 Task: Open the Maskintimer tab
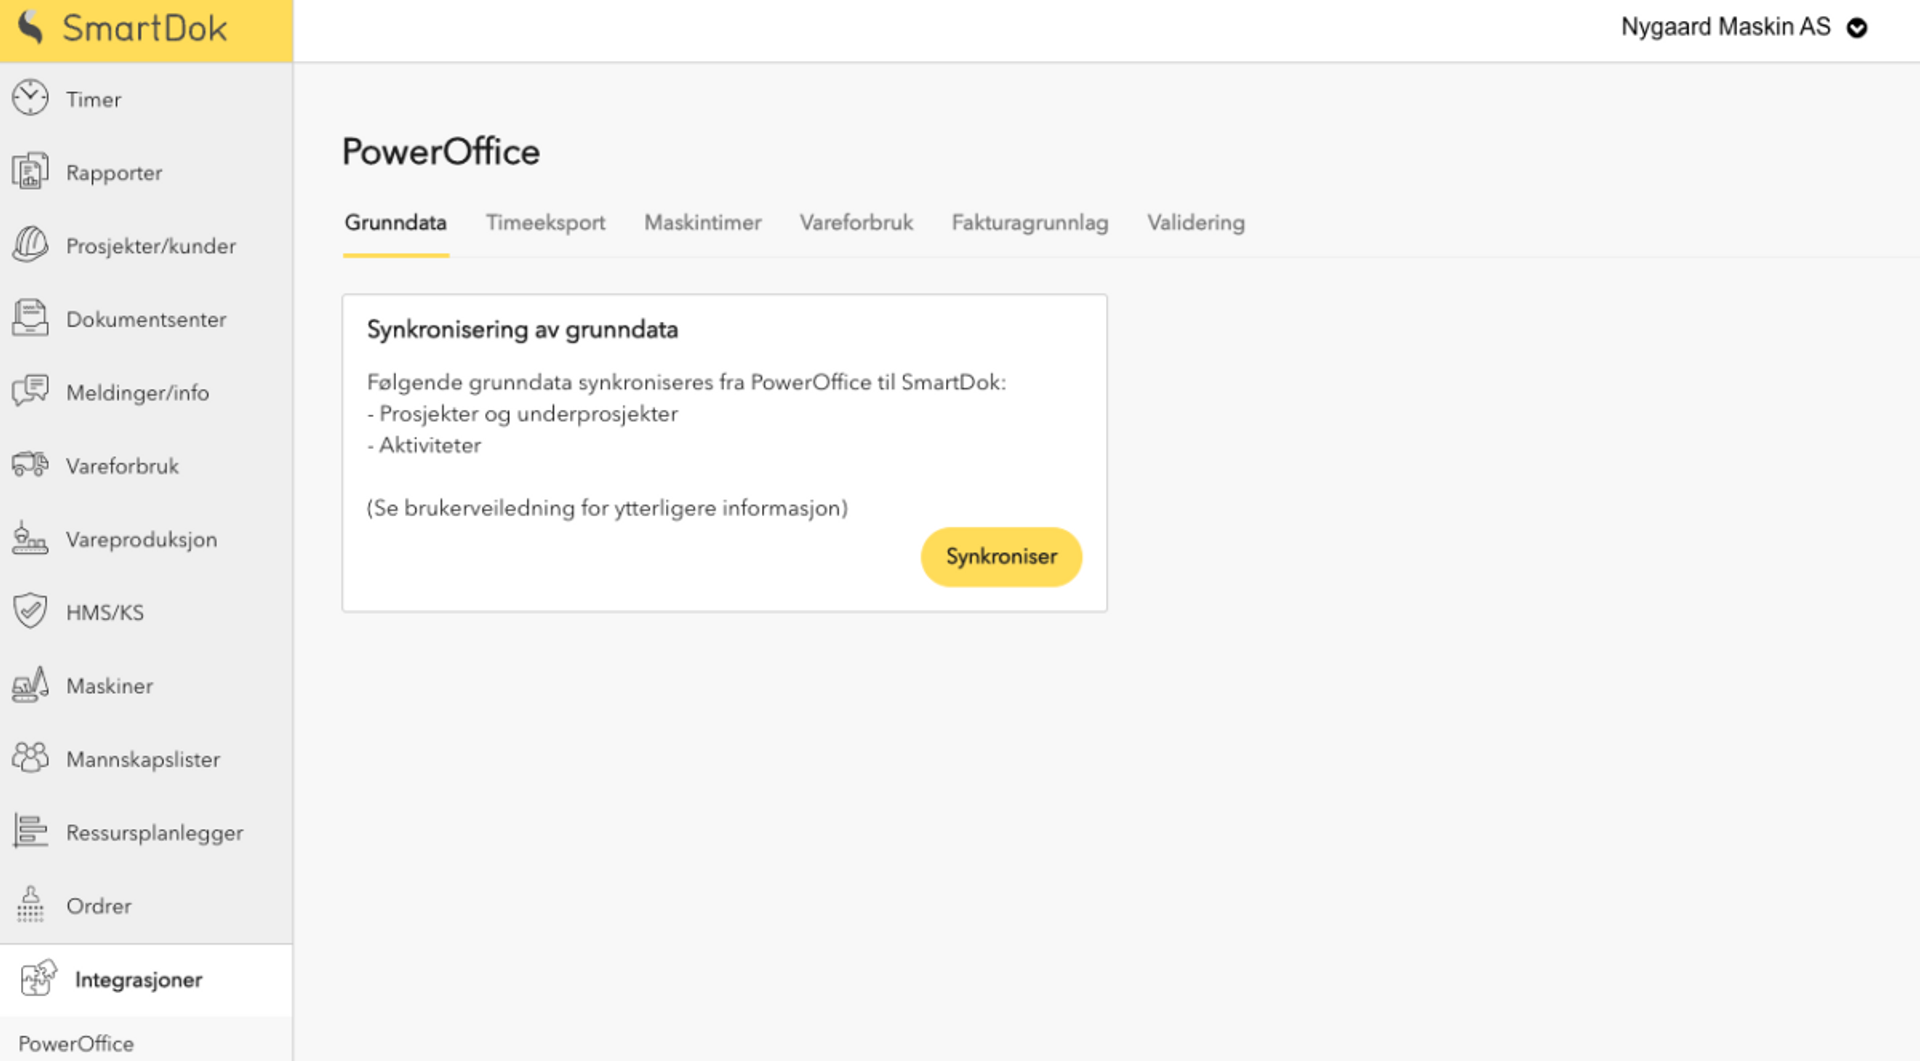(703, 223)
